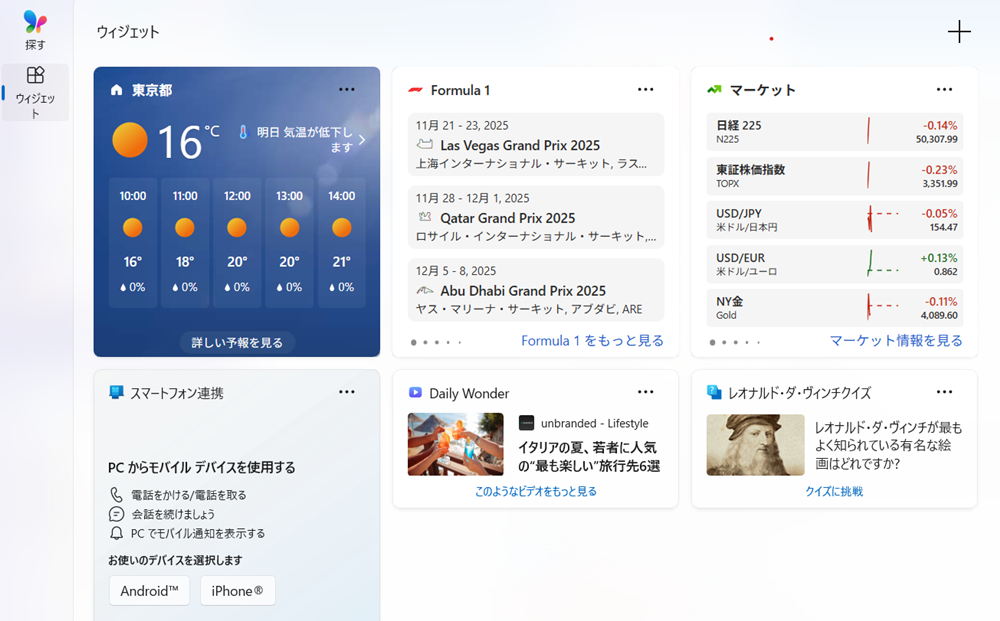Image resolution: width=1000 pixels, height=621 pixels.
Task: Open the マーケット widget options menu
Action: click(944, 89)
